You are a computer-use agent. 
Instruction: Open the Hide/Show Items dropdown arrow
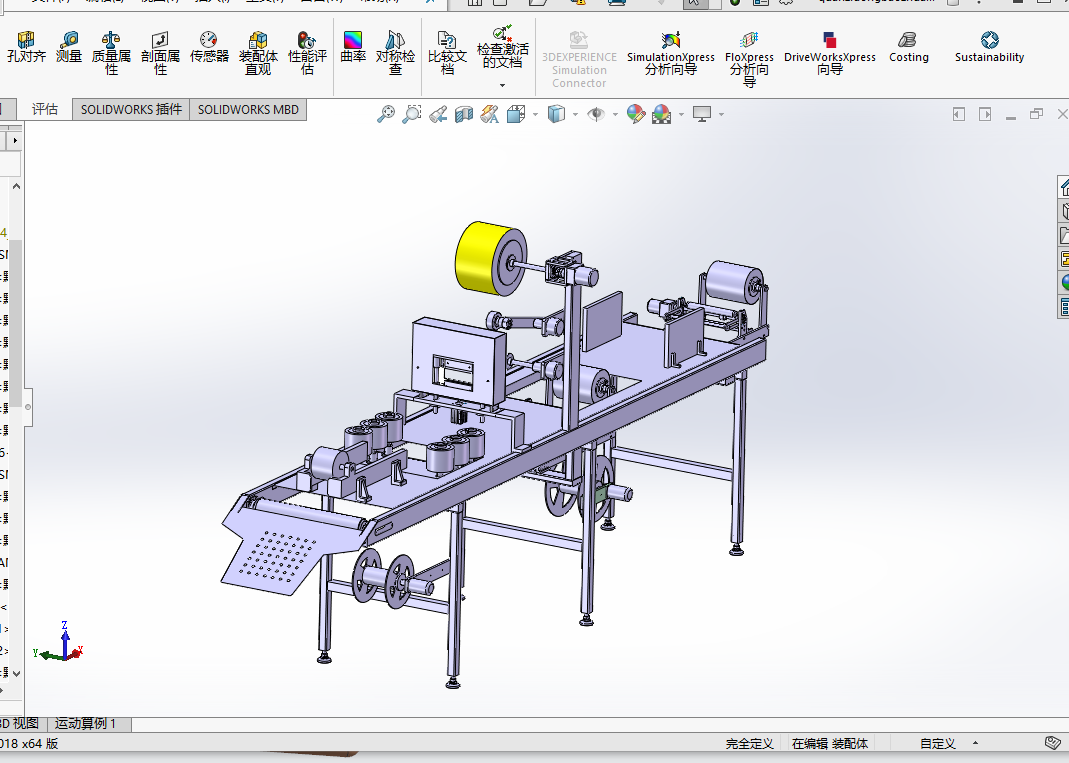click(x=615, y=115)
